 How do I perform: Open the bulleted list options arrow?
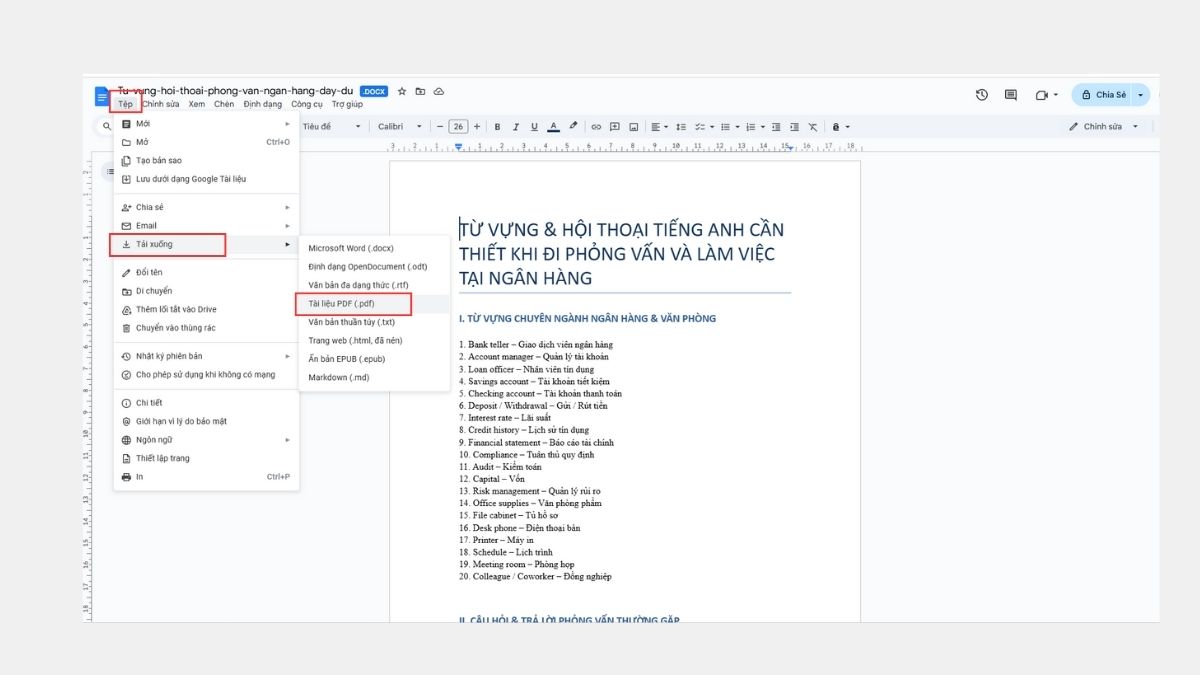(x=737, y=127)
